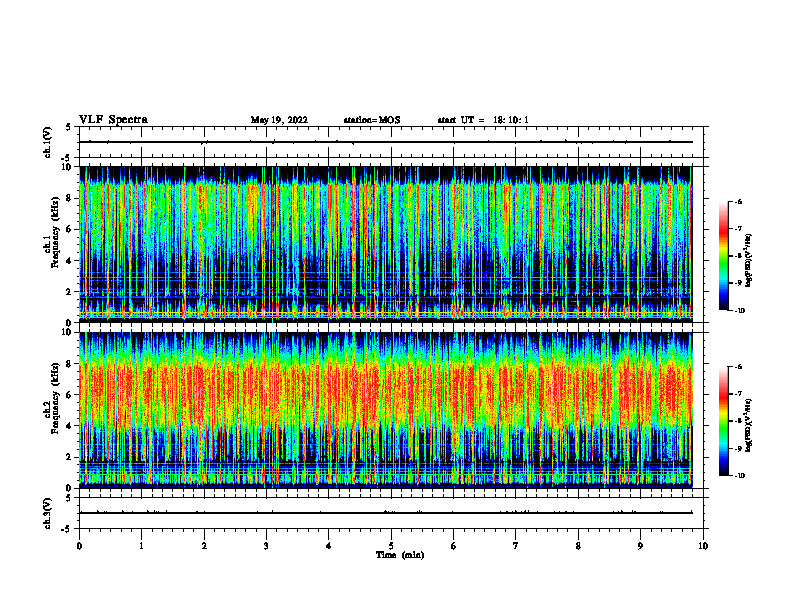The width and height of the screenshot is (792, 612).
Task: Select the "May 19, 2022" date text
Action: 279,120
